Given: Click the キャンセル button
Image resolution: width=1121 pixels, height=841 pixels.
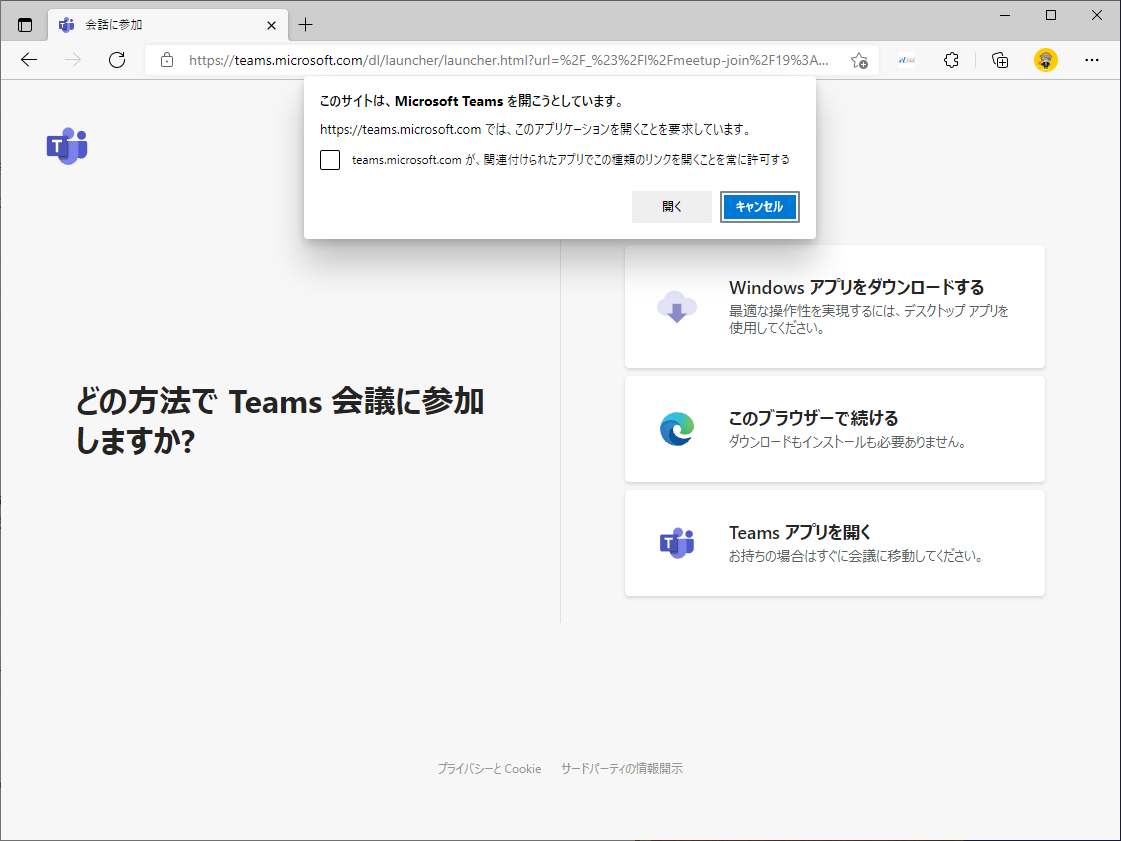Looking at the screenshot, I should pos(759,207).
